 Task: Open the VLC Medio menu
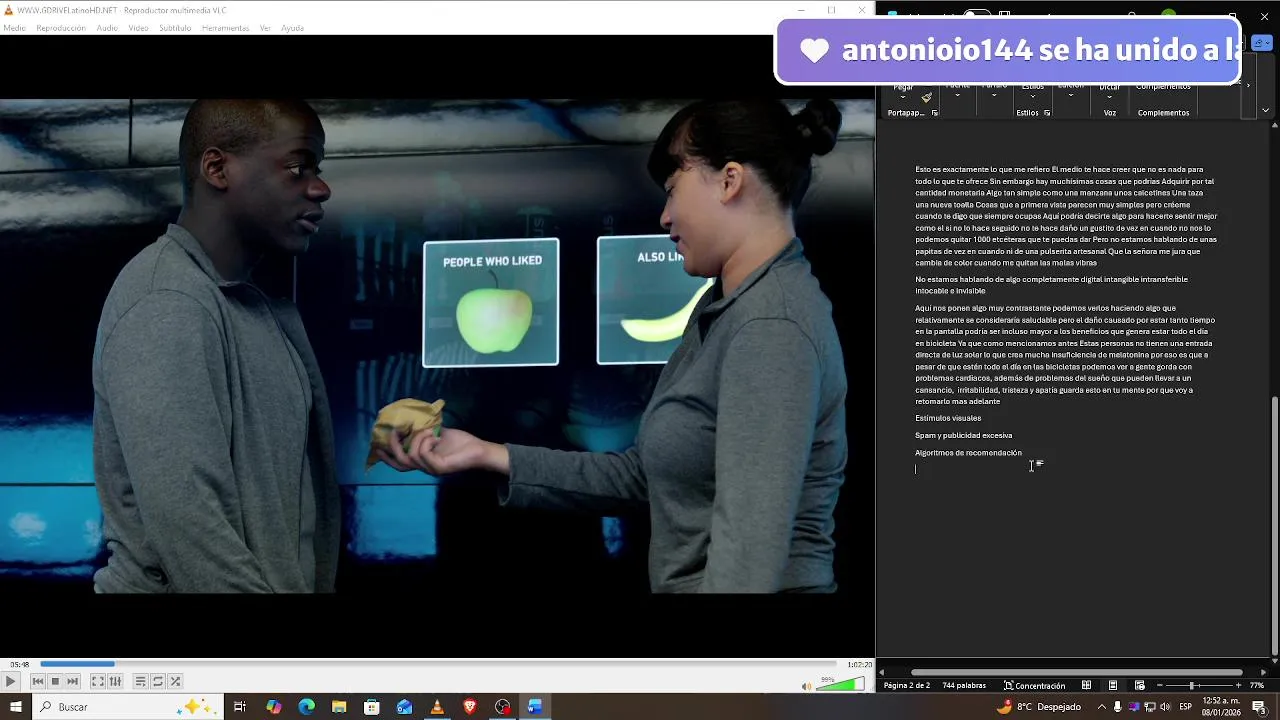(14, 28)
